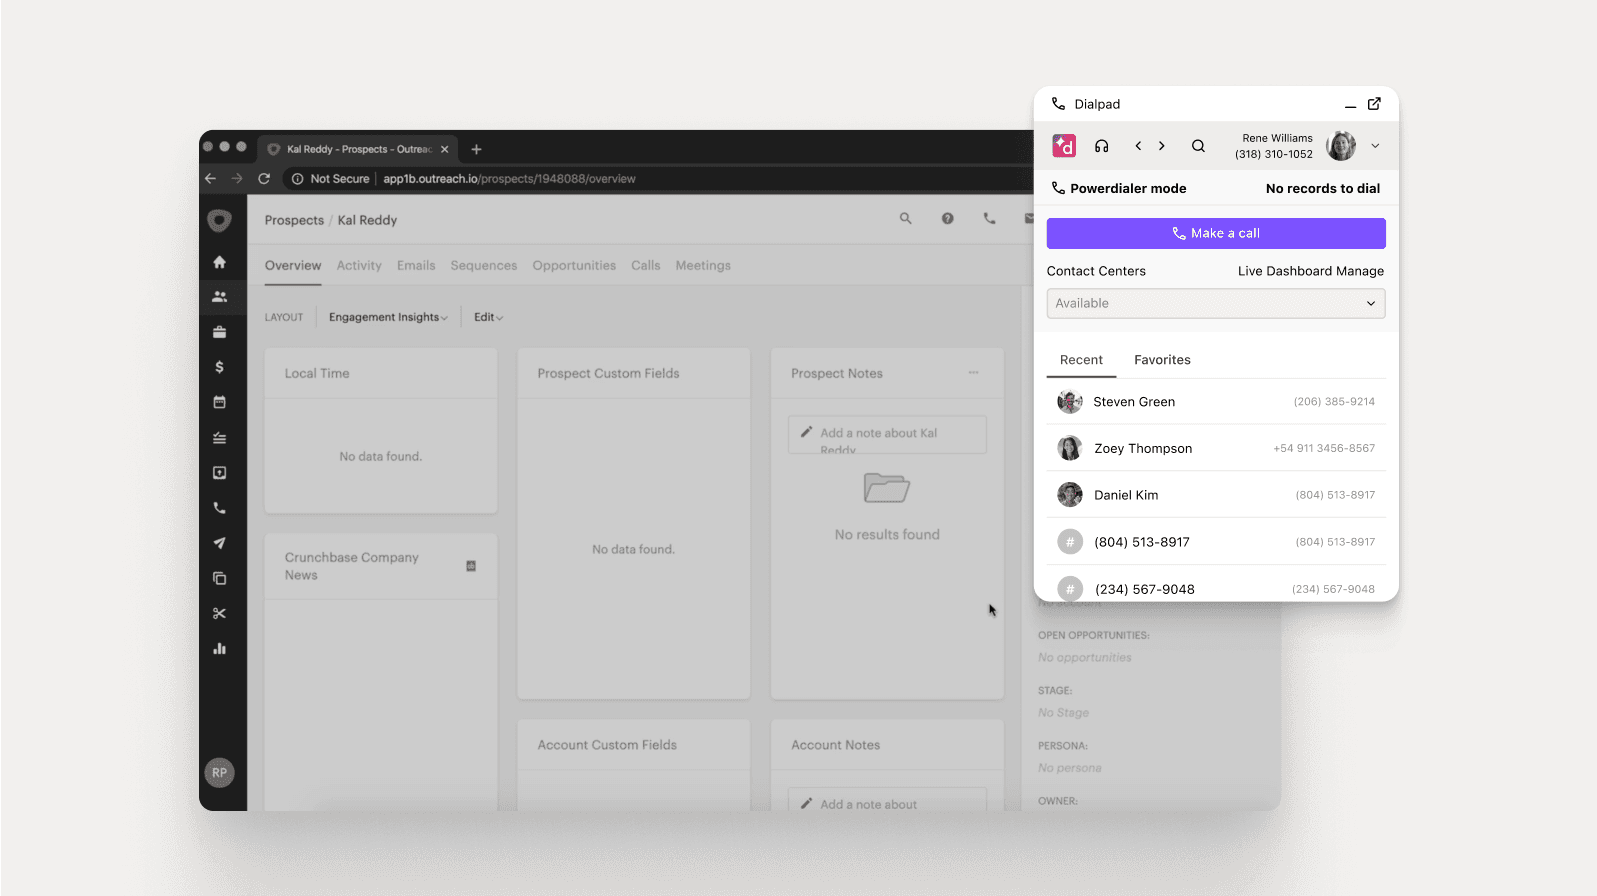This screenshot has width=1597, height=896.
Task: Click the scissors snippets icon in sidebar
Action: click(219, 614)
